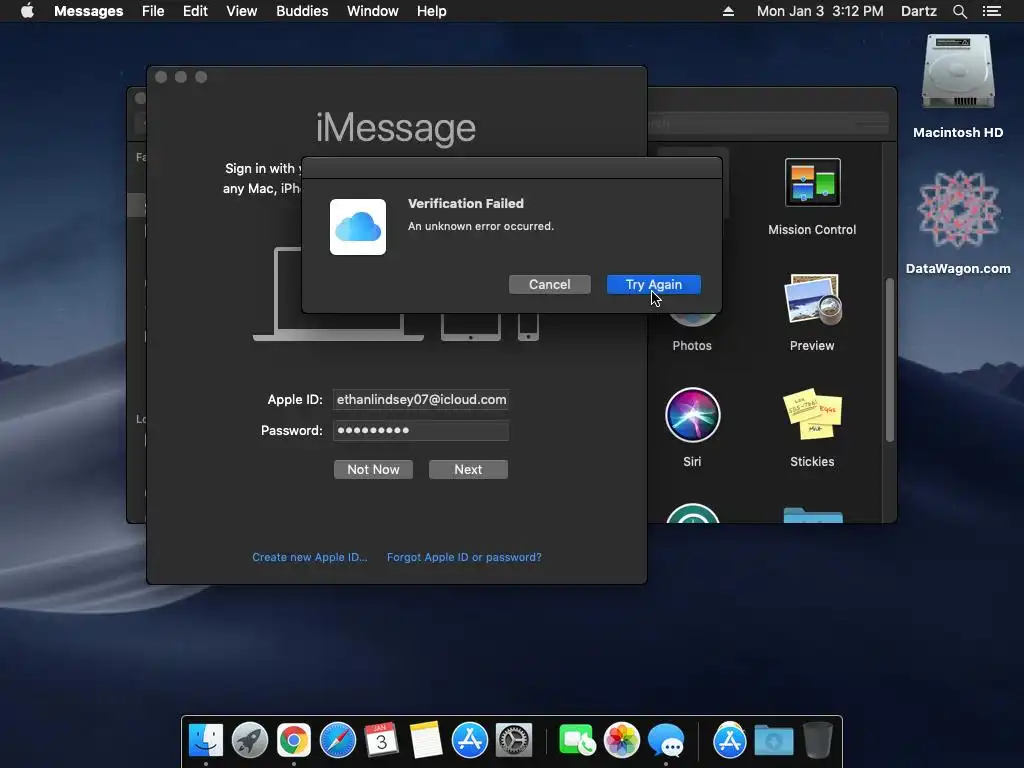Focus the Apple ID input field
Screen dimensions: 1024x768
point(421,399)
